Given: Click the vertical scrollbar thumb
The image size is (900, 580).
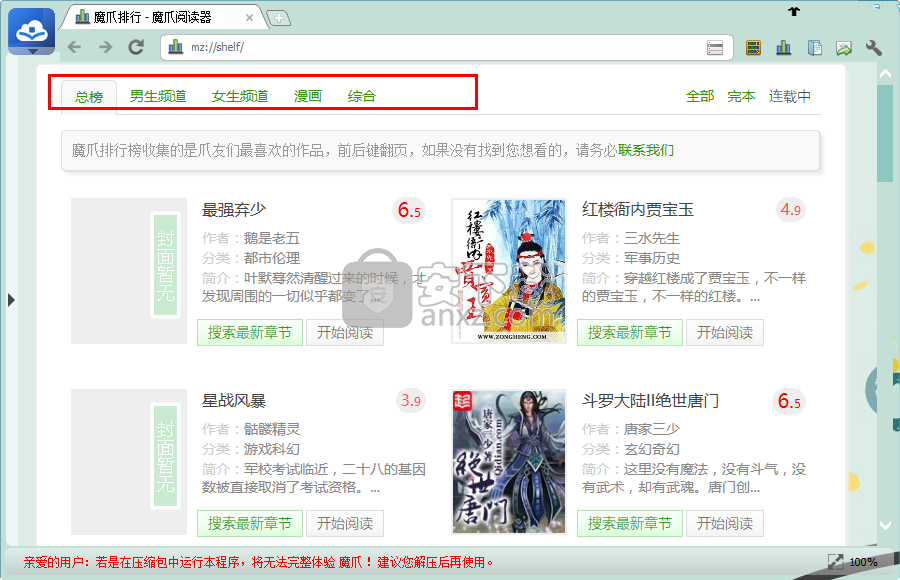Looking at the screenshot, I should [885, 133].
